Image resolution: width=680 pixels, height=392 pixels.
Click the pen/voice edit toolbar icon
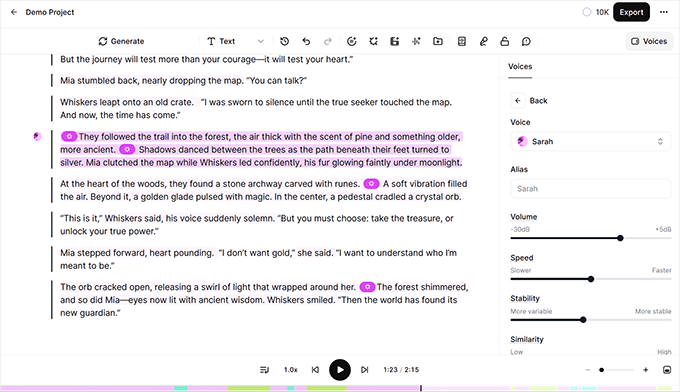tap(484, 41)
